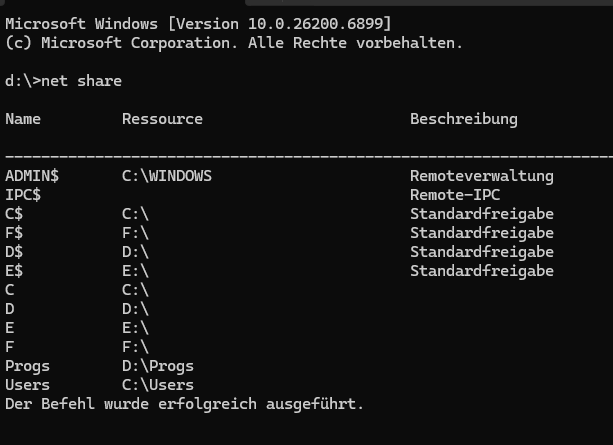613x445 pixels.
Task: Click Standardfreigabe text in the C$ row
Action: point(481,214)
